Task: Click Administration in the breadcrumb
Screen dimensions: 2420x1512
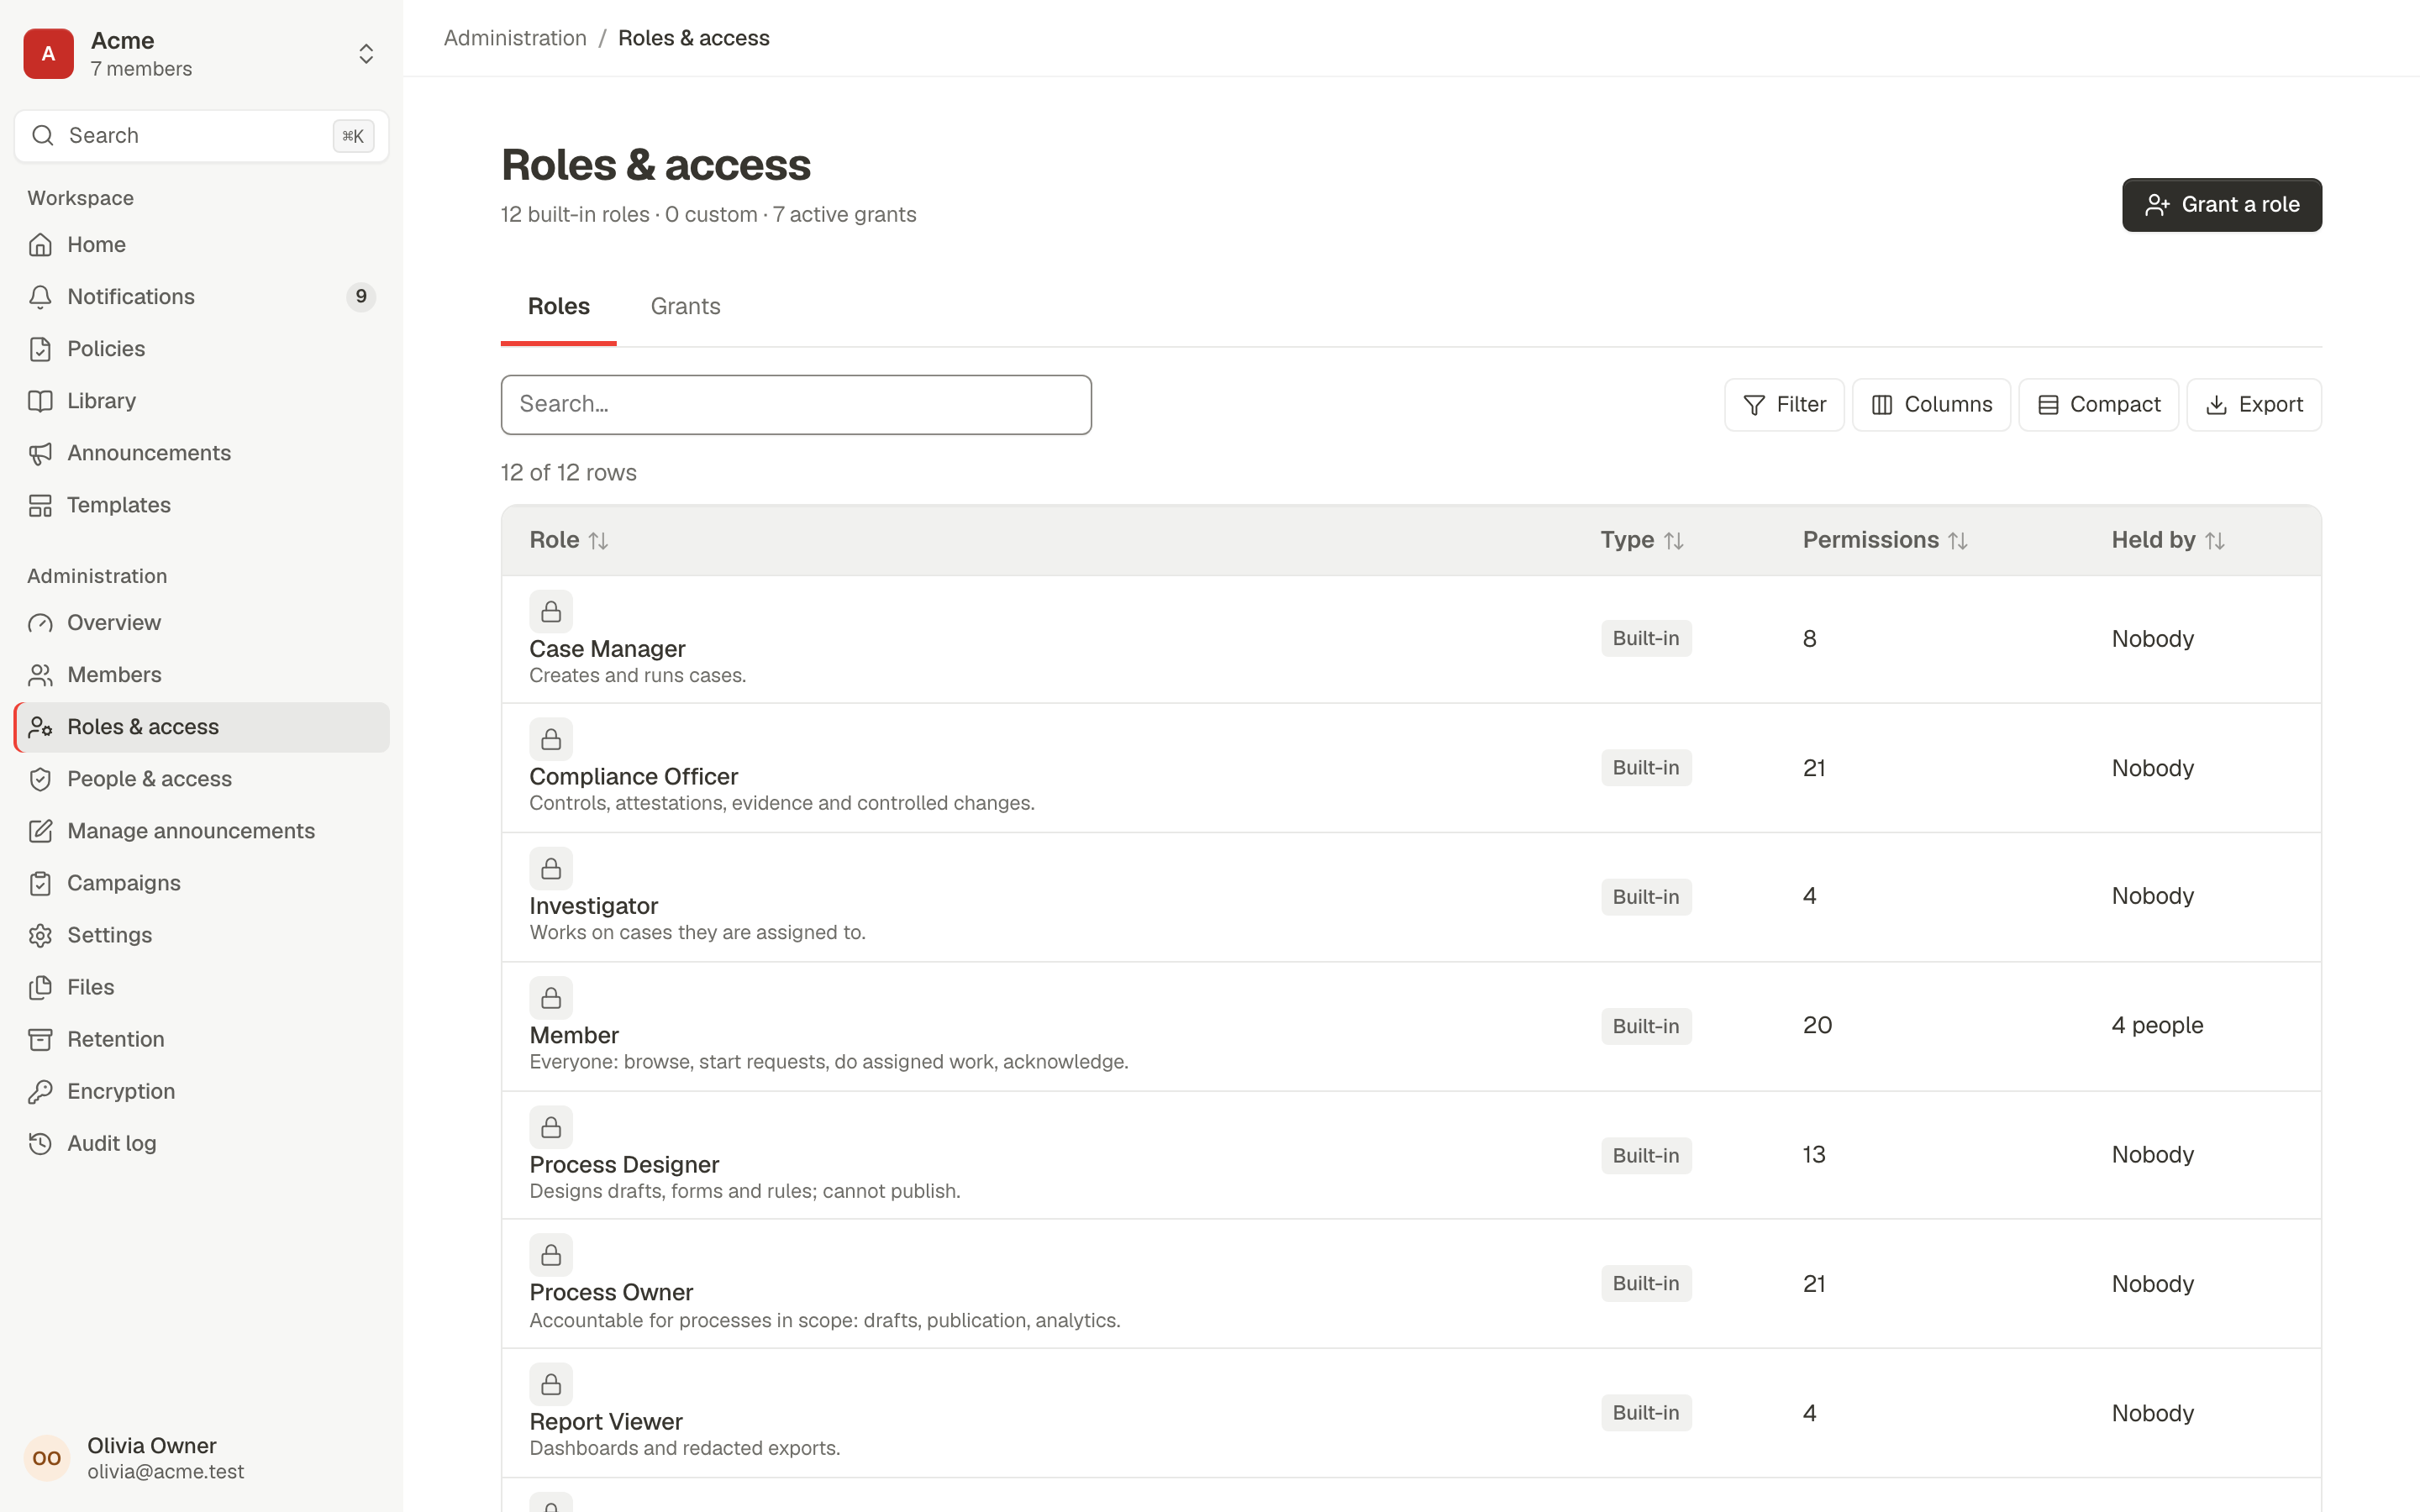Action: [515, 38]
